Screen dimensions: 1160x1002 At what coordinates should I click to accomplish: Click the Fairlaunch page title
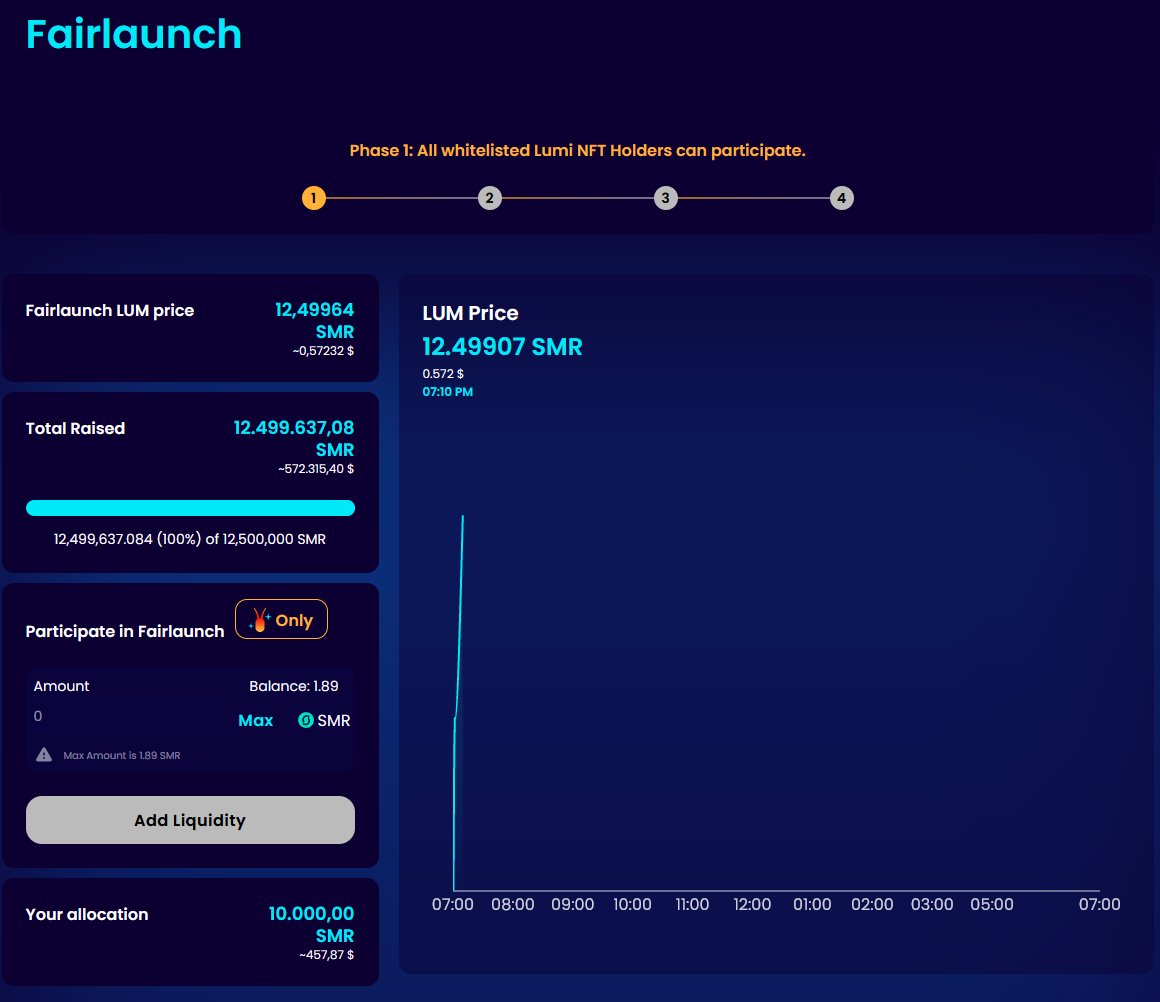pyautogui.click(x=134, y=34)
